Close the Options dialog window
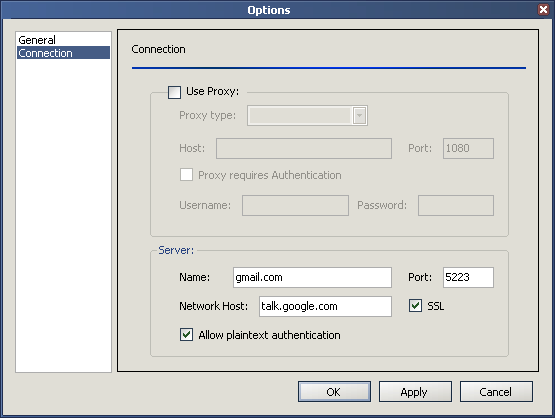This screenshot has height=418, width=555. [x=543, y=9]
